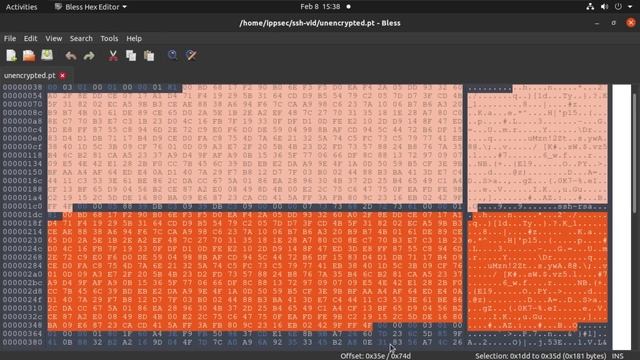Click the Offset status bar entry
640x360 pixels.
point(376,356)
